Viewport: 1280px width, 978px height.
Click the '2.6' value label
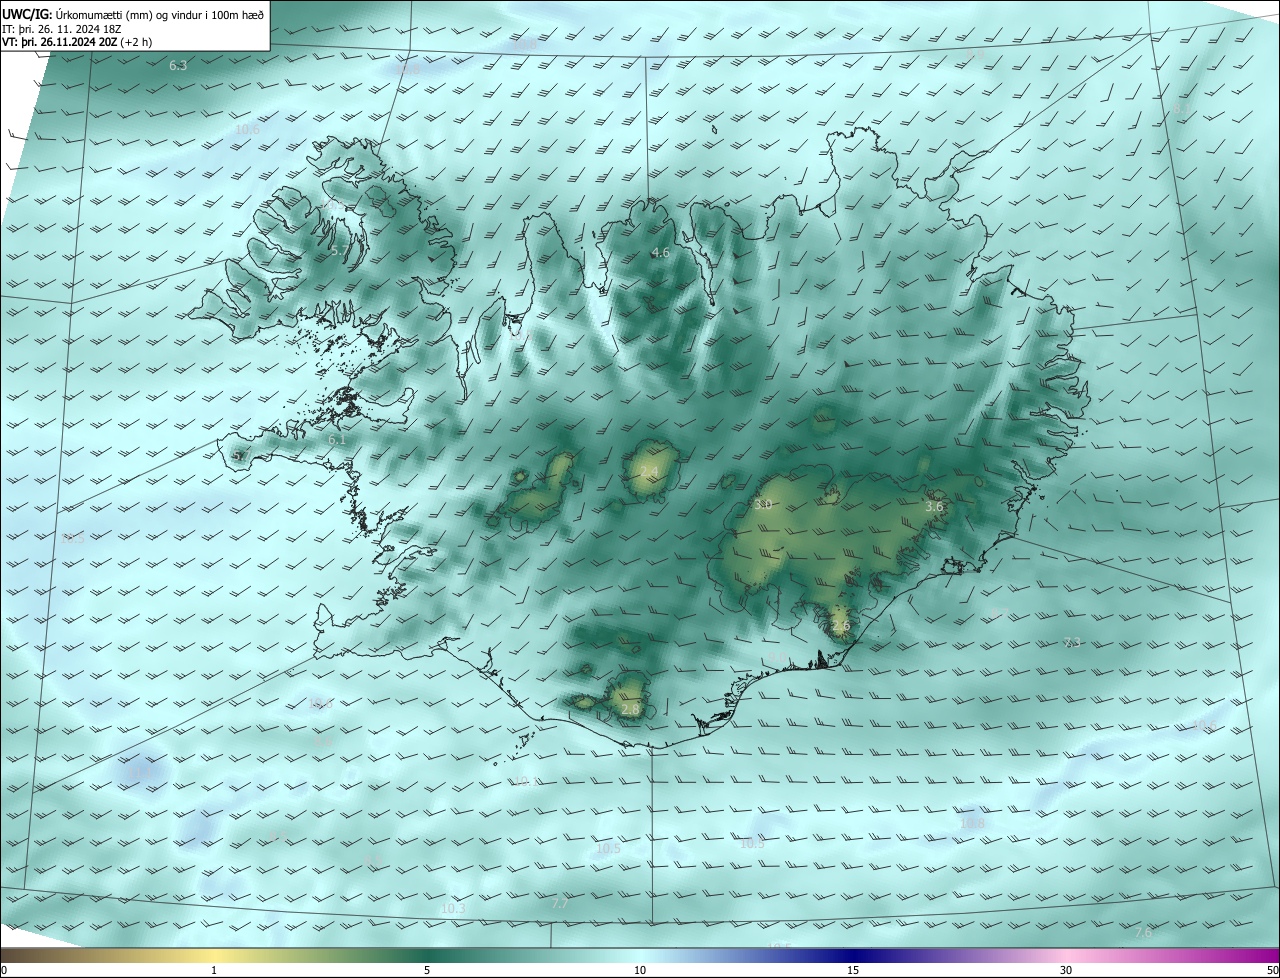pyautogui.click(x=840, y=626)
